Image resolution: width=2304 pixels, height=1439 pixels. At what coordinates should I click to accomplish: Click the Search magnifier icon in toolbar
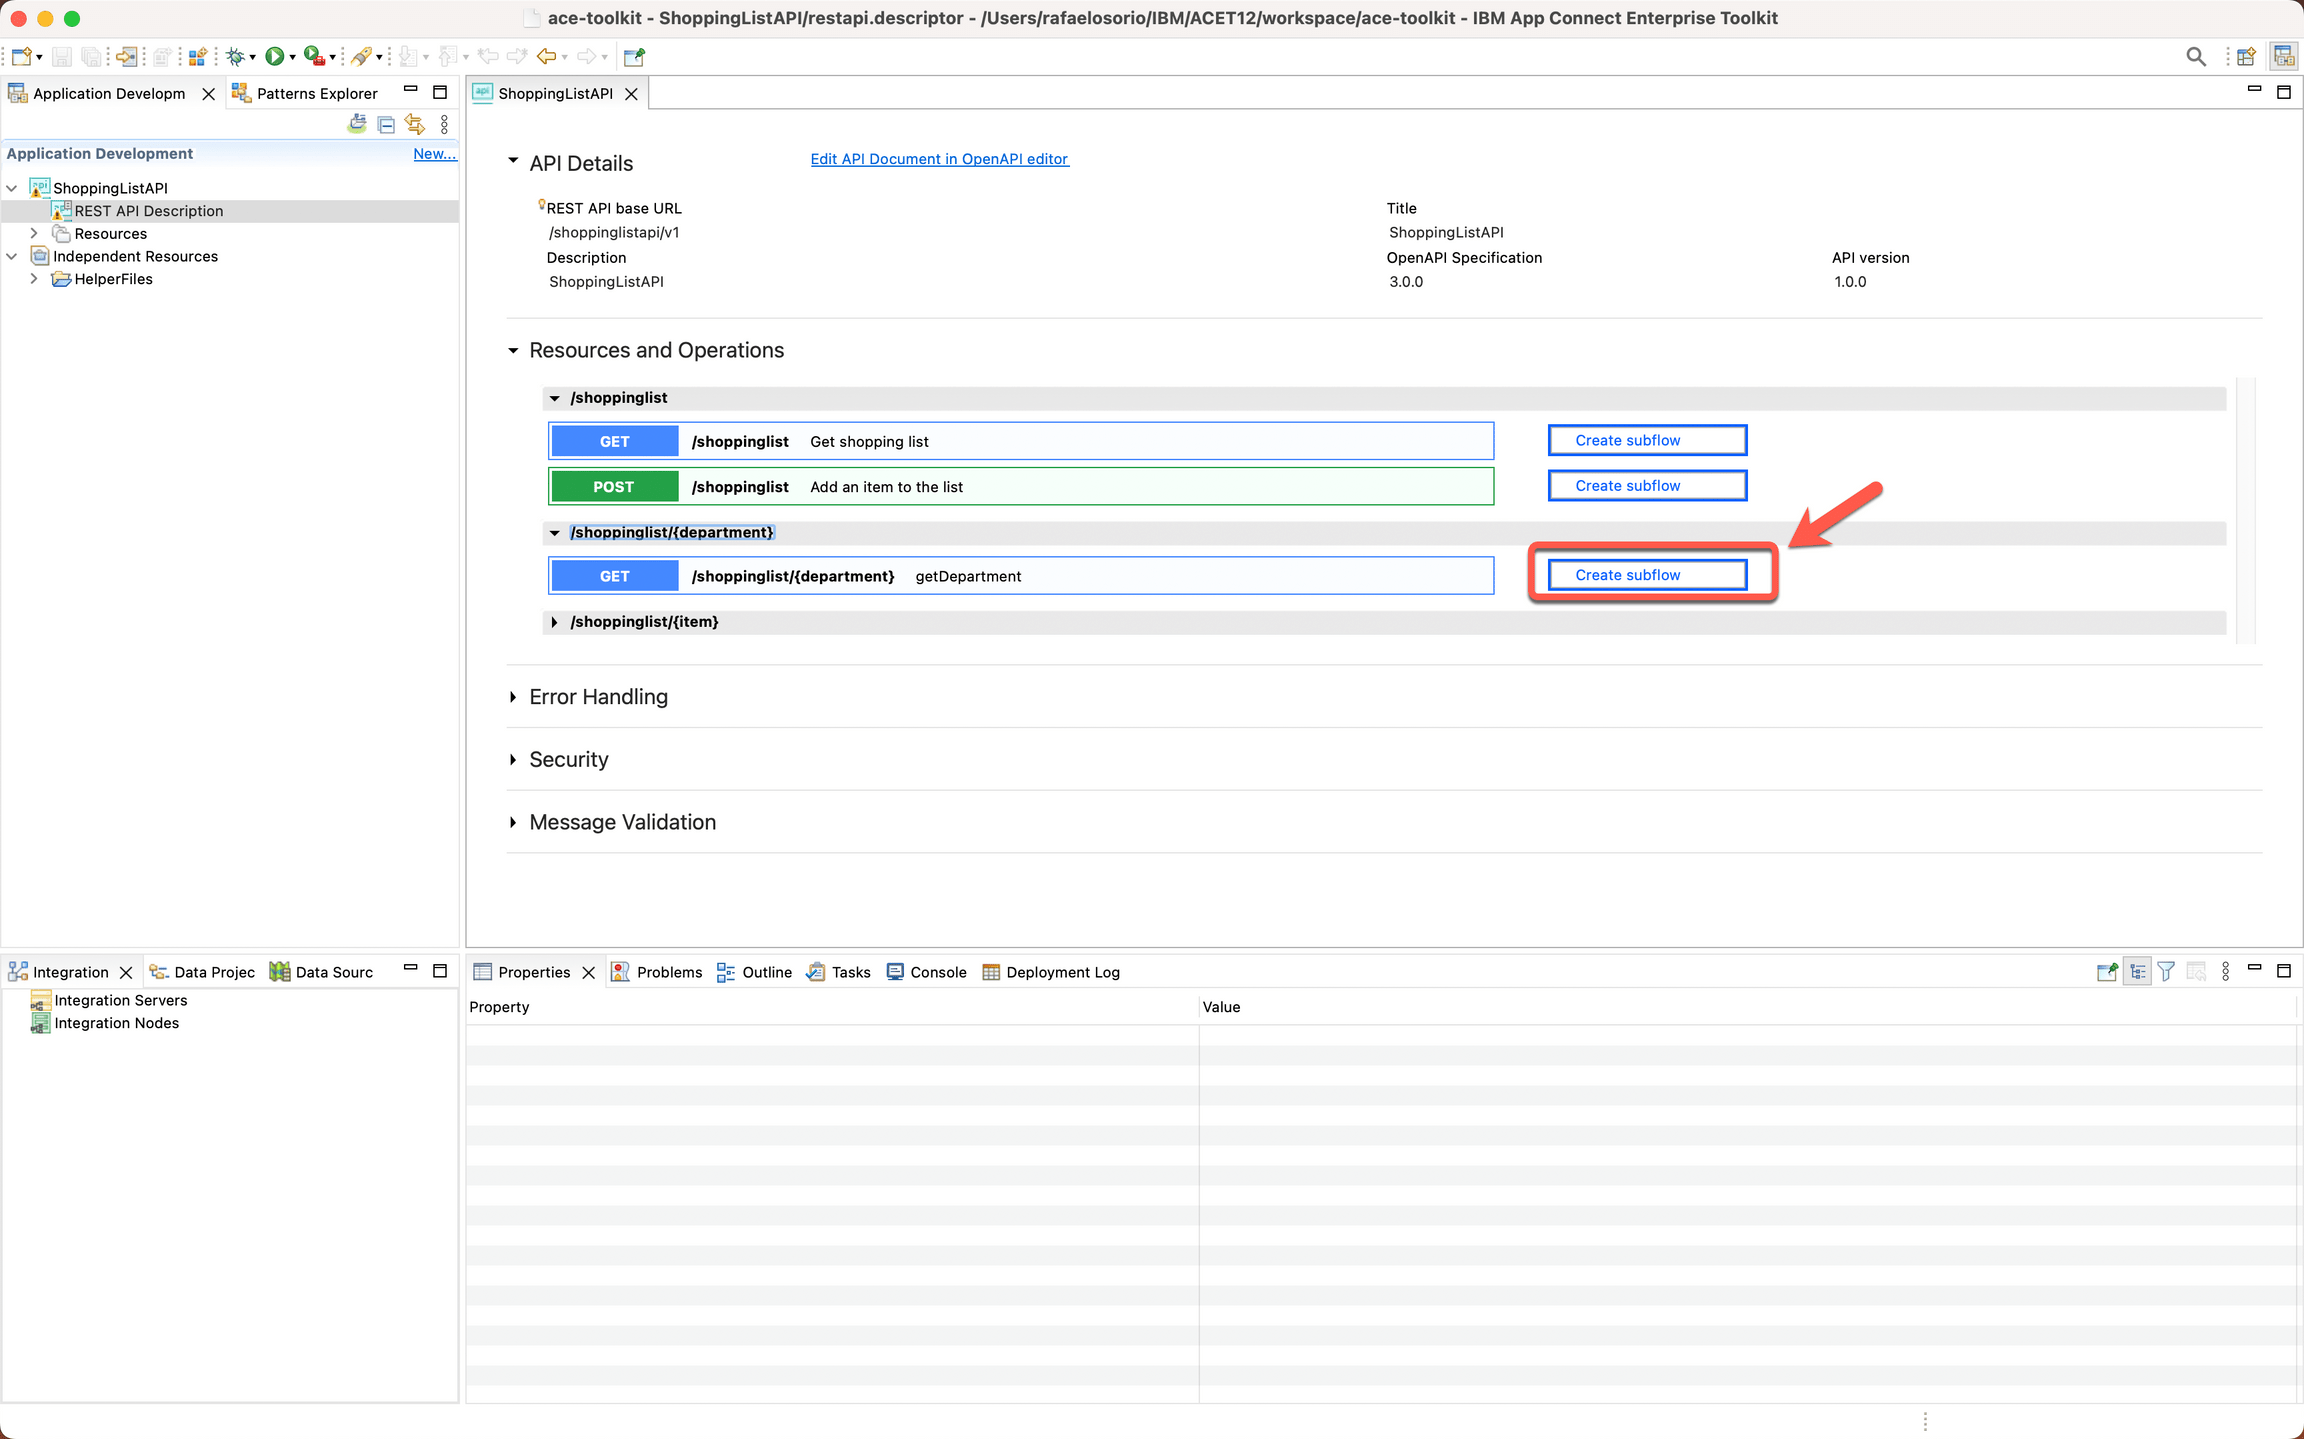2195,57
